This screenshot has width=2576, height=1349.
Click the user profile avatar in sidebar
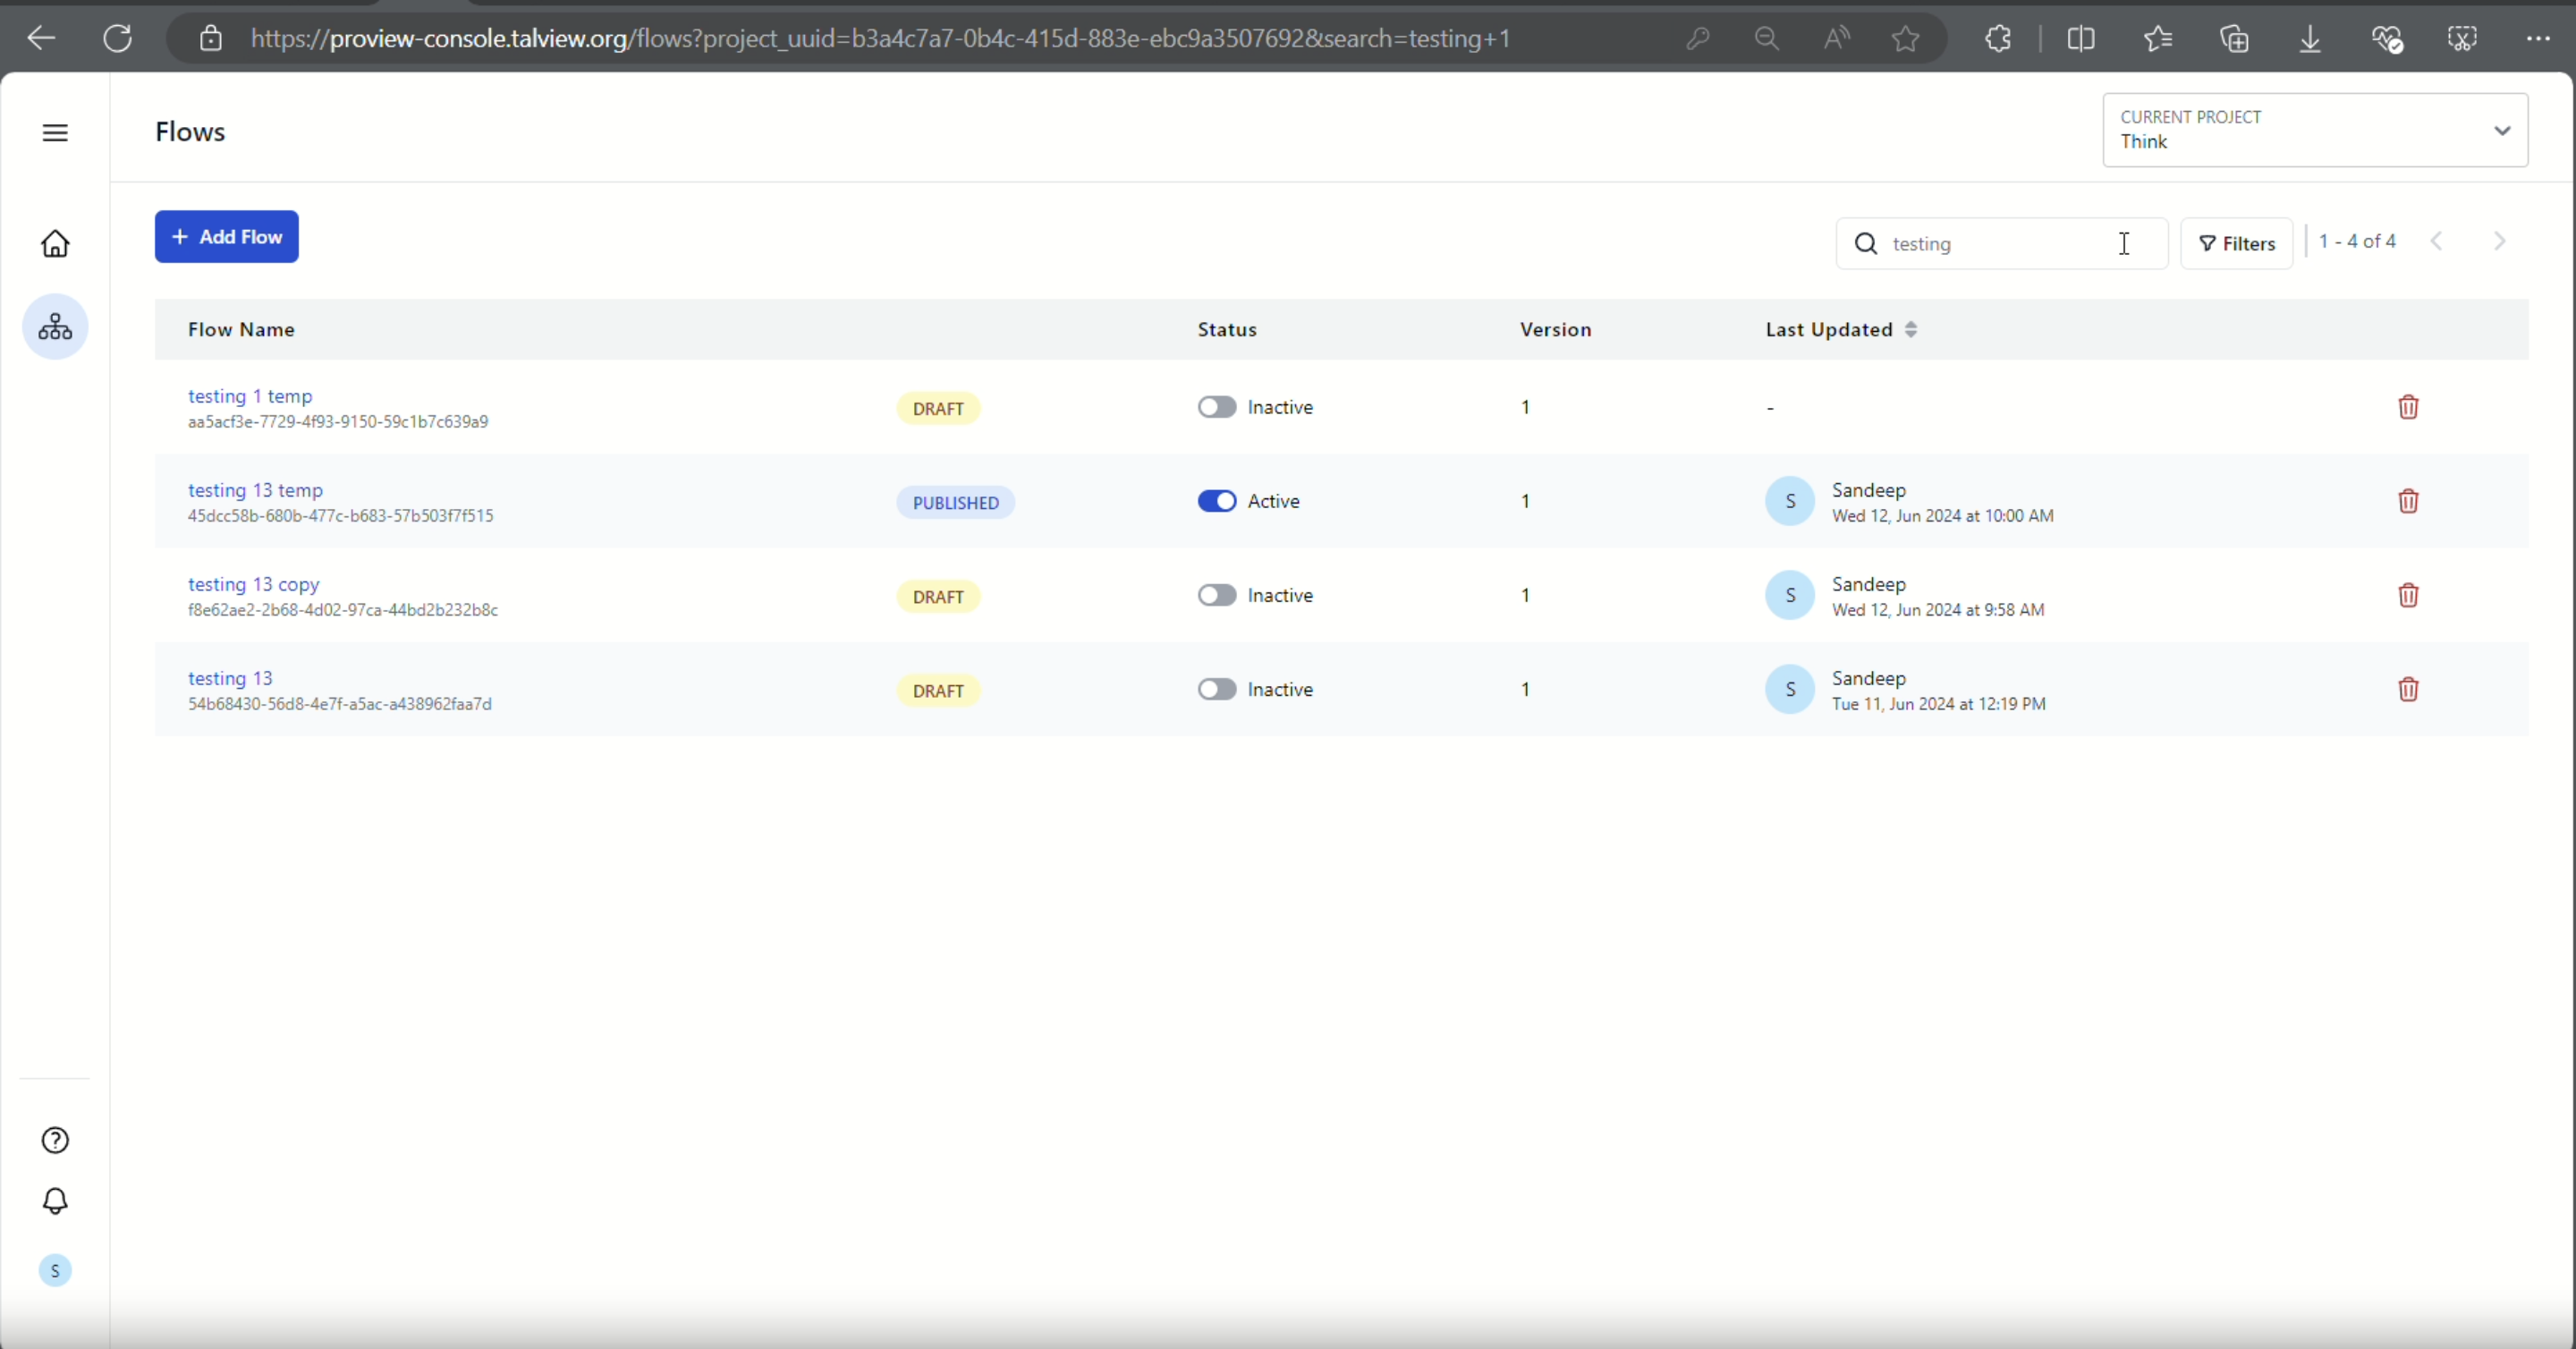[x=55, y=1270]
